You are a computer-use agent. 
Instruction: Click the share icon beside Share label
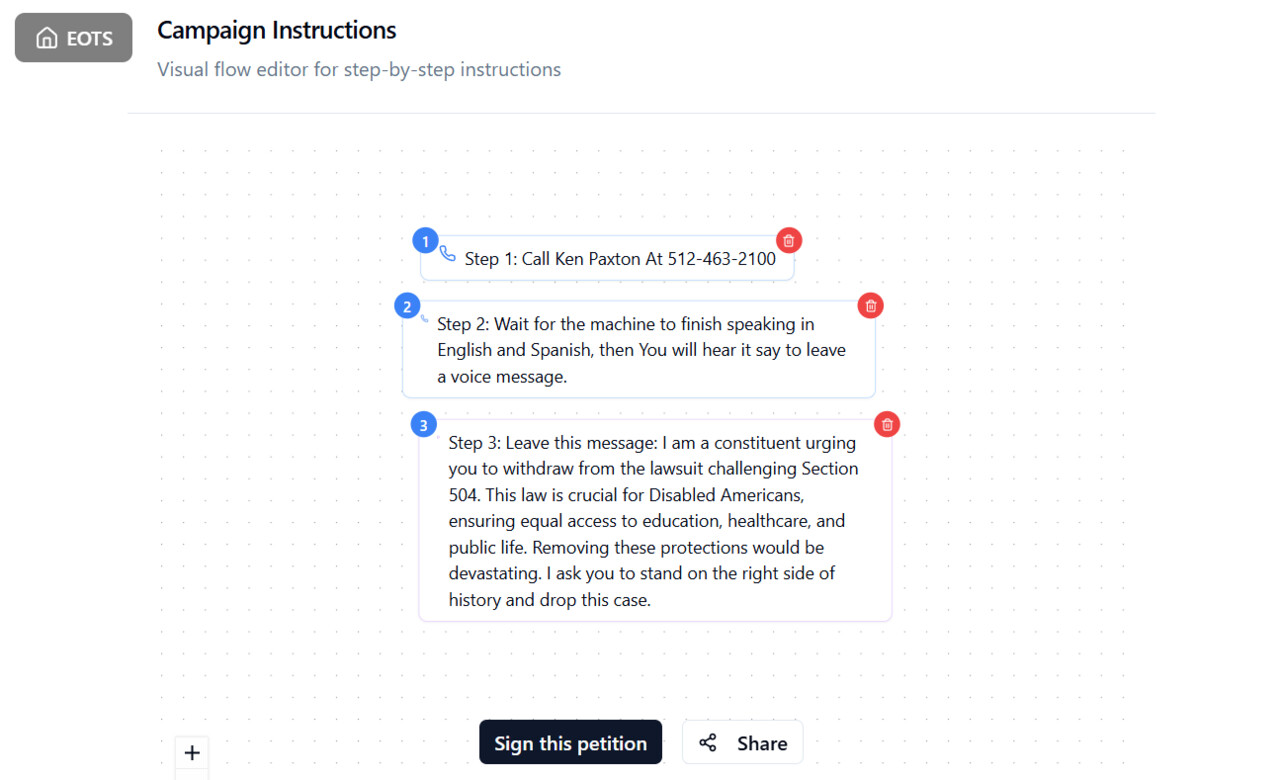click(x=708, y=743)
